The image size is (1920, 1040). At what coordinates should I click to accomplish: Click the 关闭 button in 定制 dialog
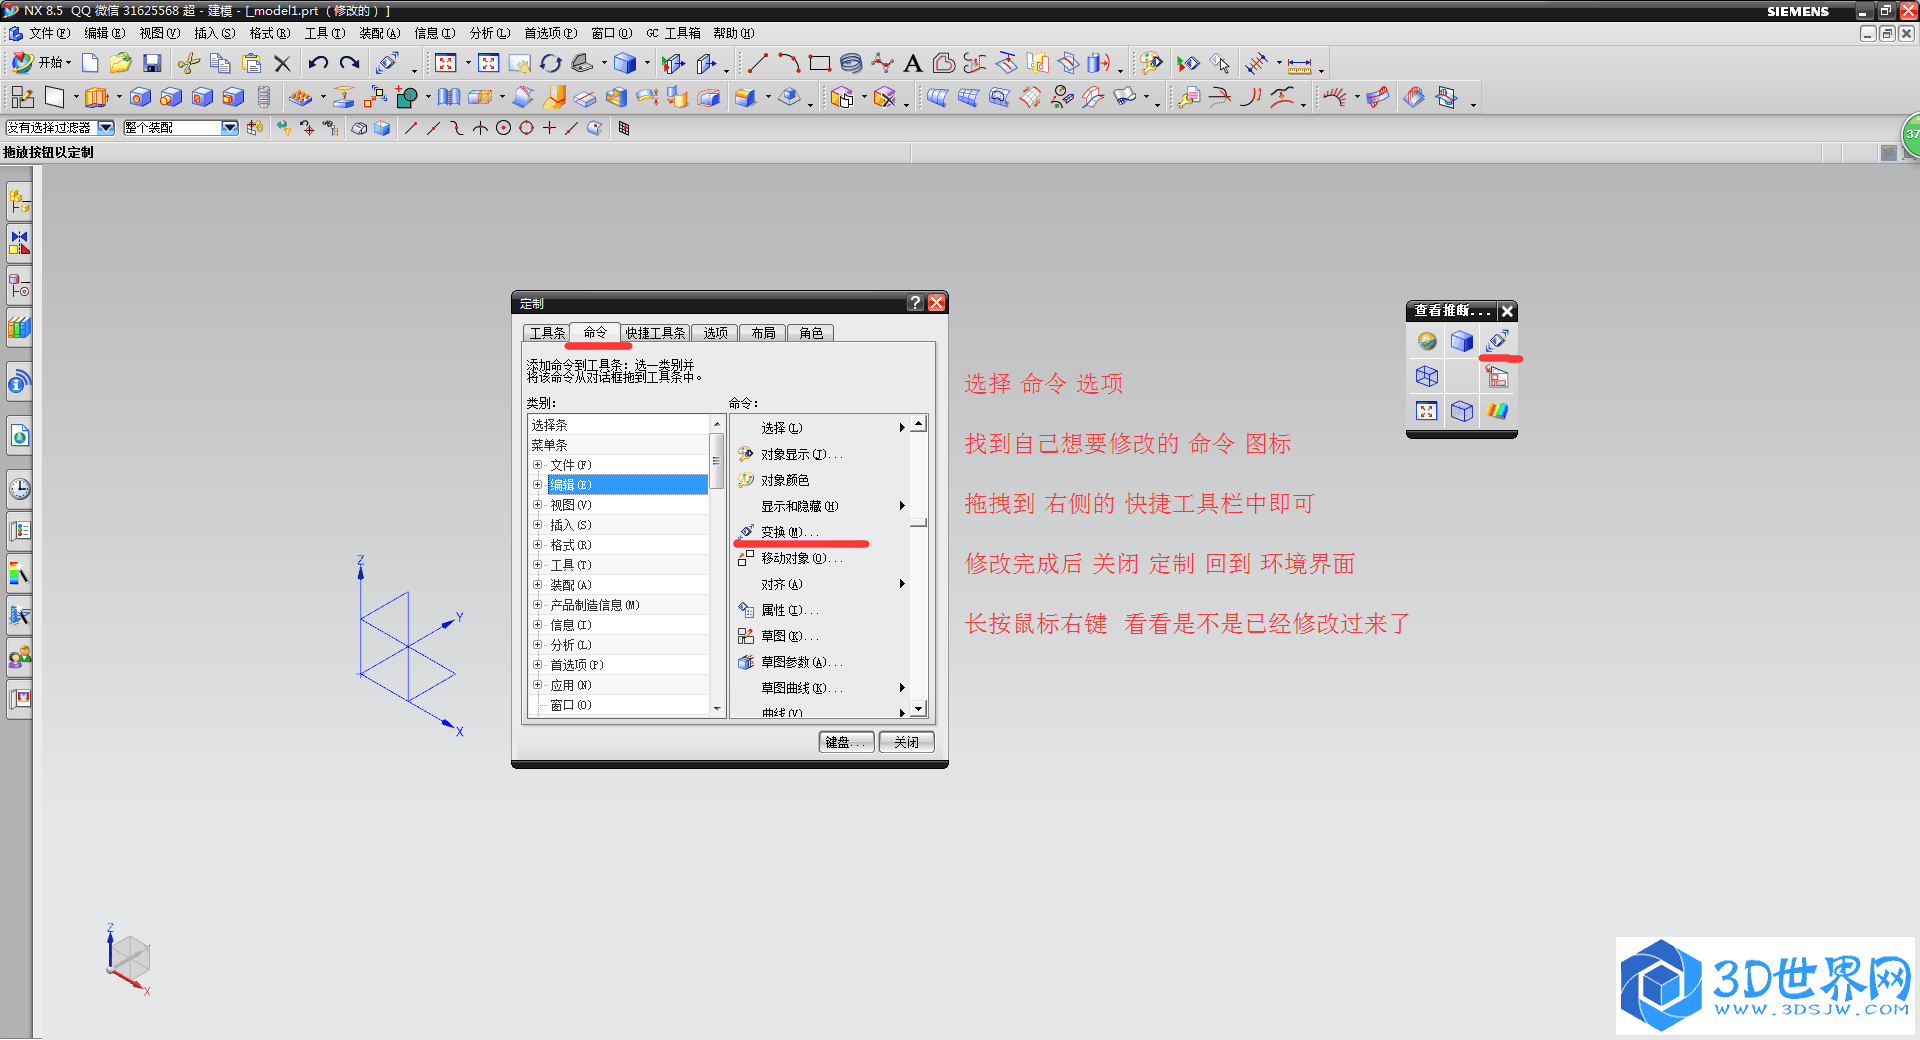pos(906,742)
